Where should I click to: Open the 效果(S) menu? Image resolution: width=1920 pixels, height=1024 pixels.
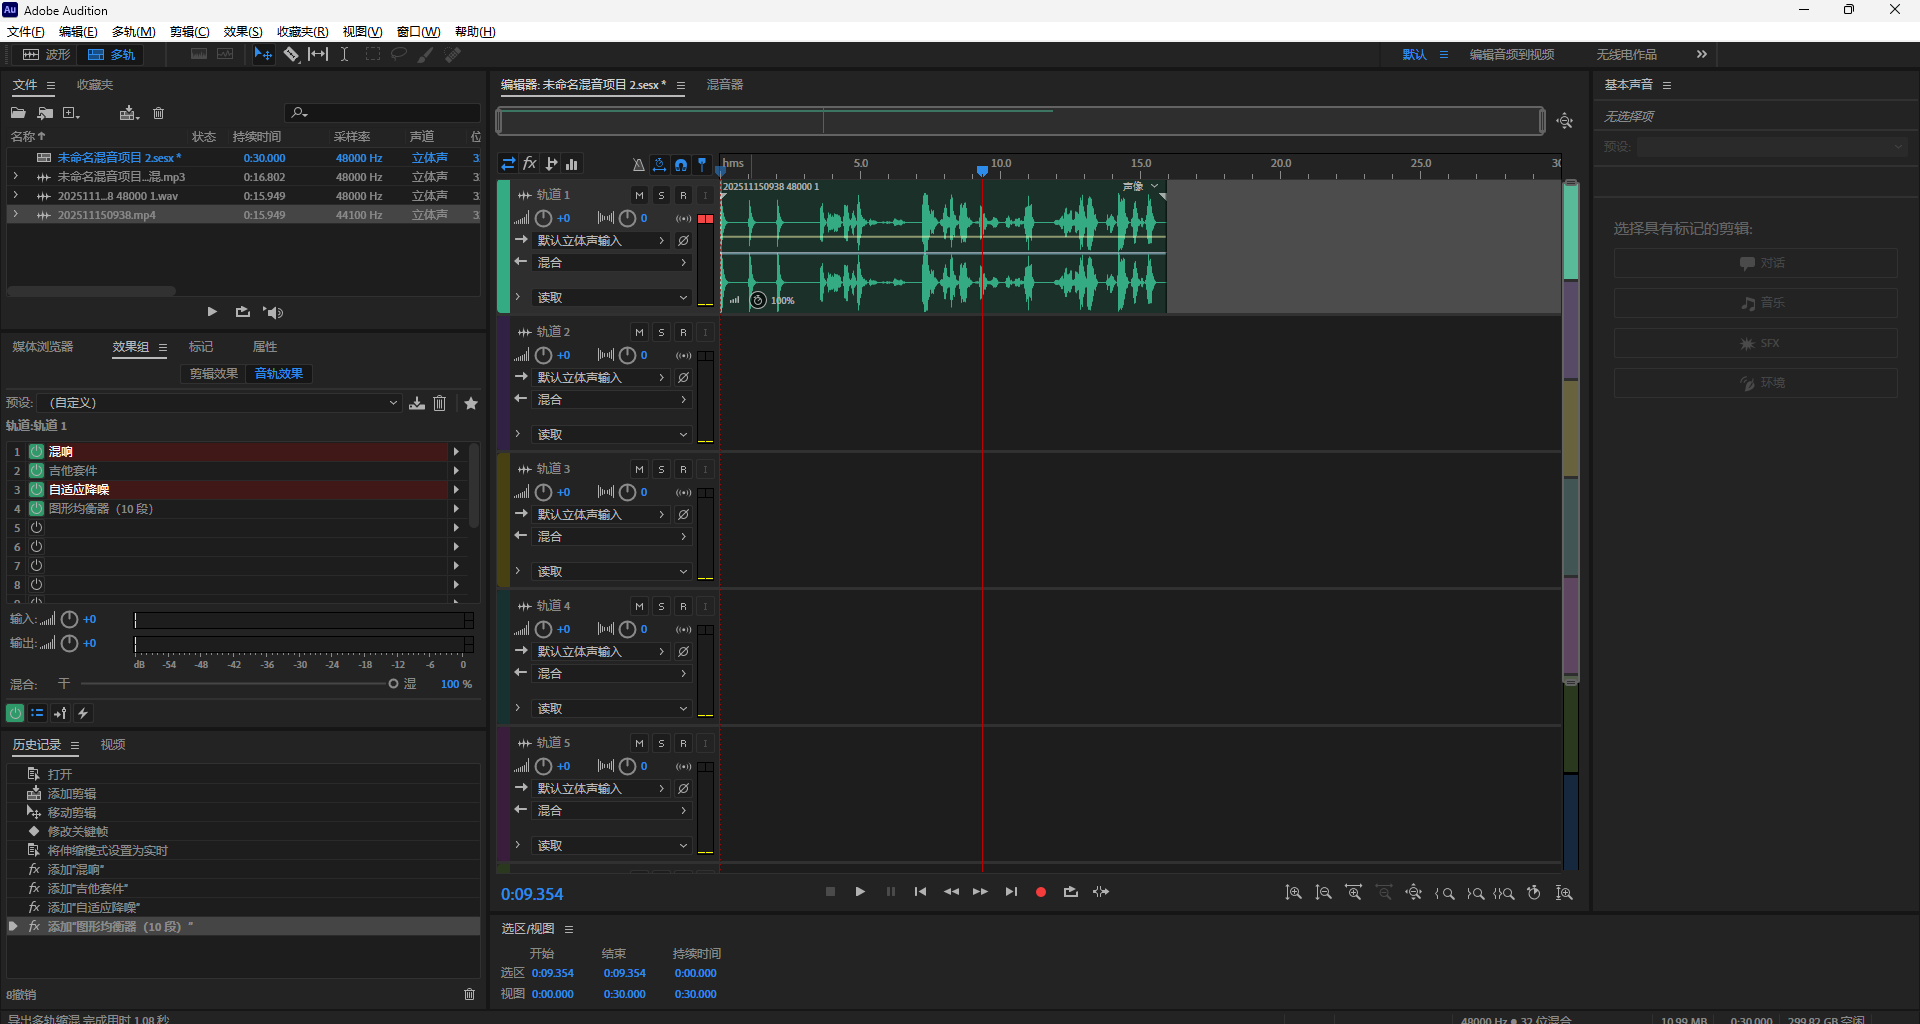(x=242, y=32)
